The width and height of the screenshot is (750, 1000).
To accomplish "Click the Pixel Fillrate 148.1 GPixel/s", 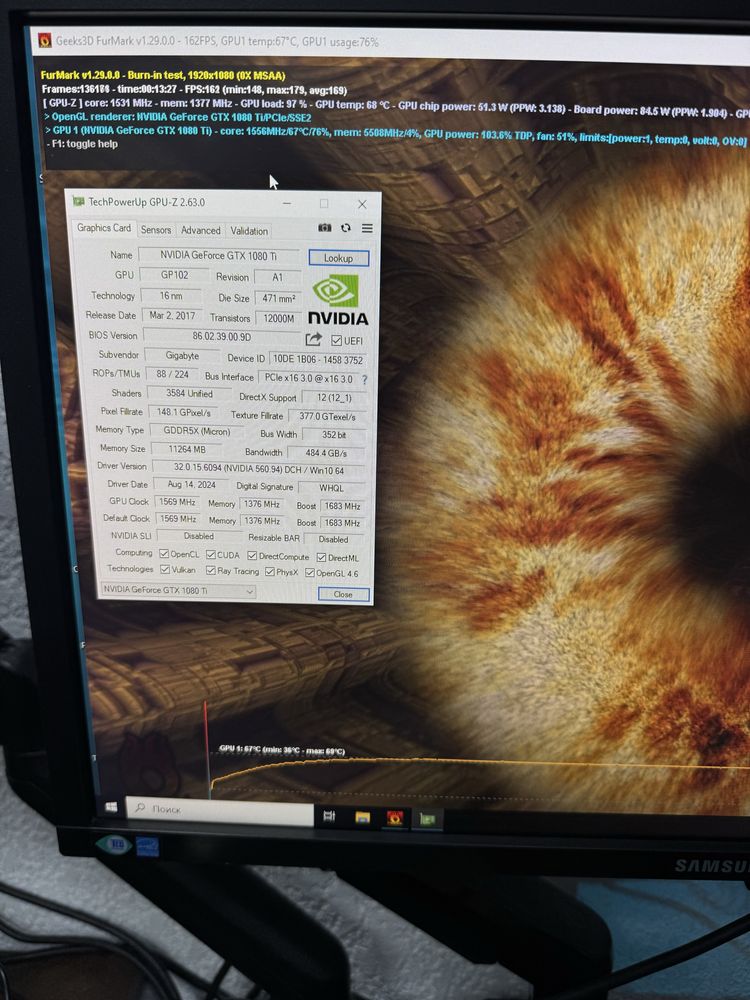I will 183,412.
